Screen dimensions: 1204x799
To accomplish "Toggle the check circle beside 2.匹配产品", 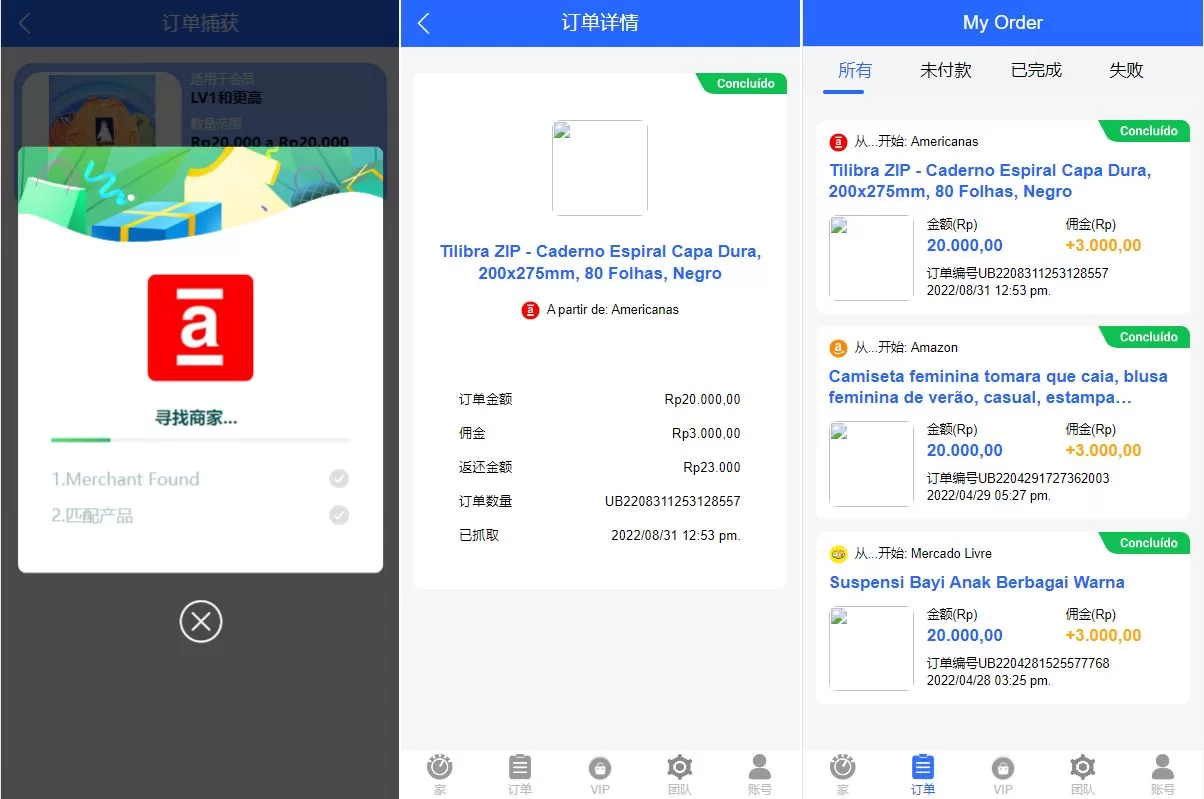I will [x=339, y=515].
